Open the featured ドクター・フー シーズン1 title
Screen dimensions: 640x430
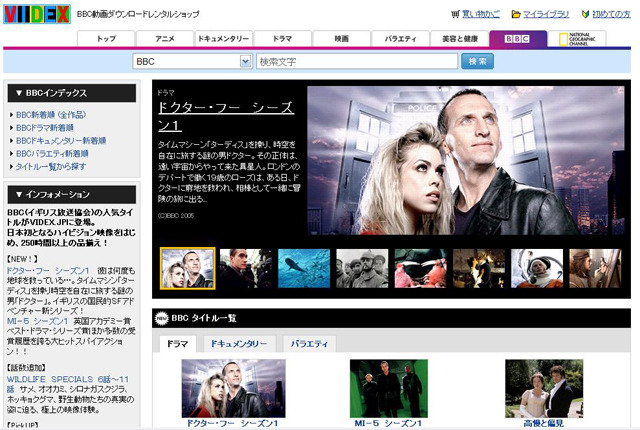[226, 116]
